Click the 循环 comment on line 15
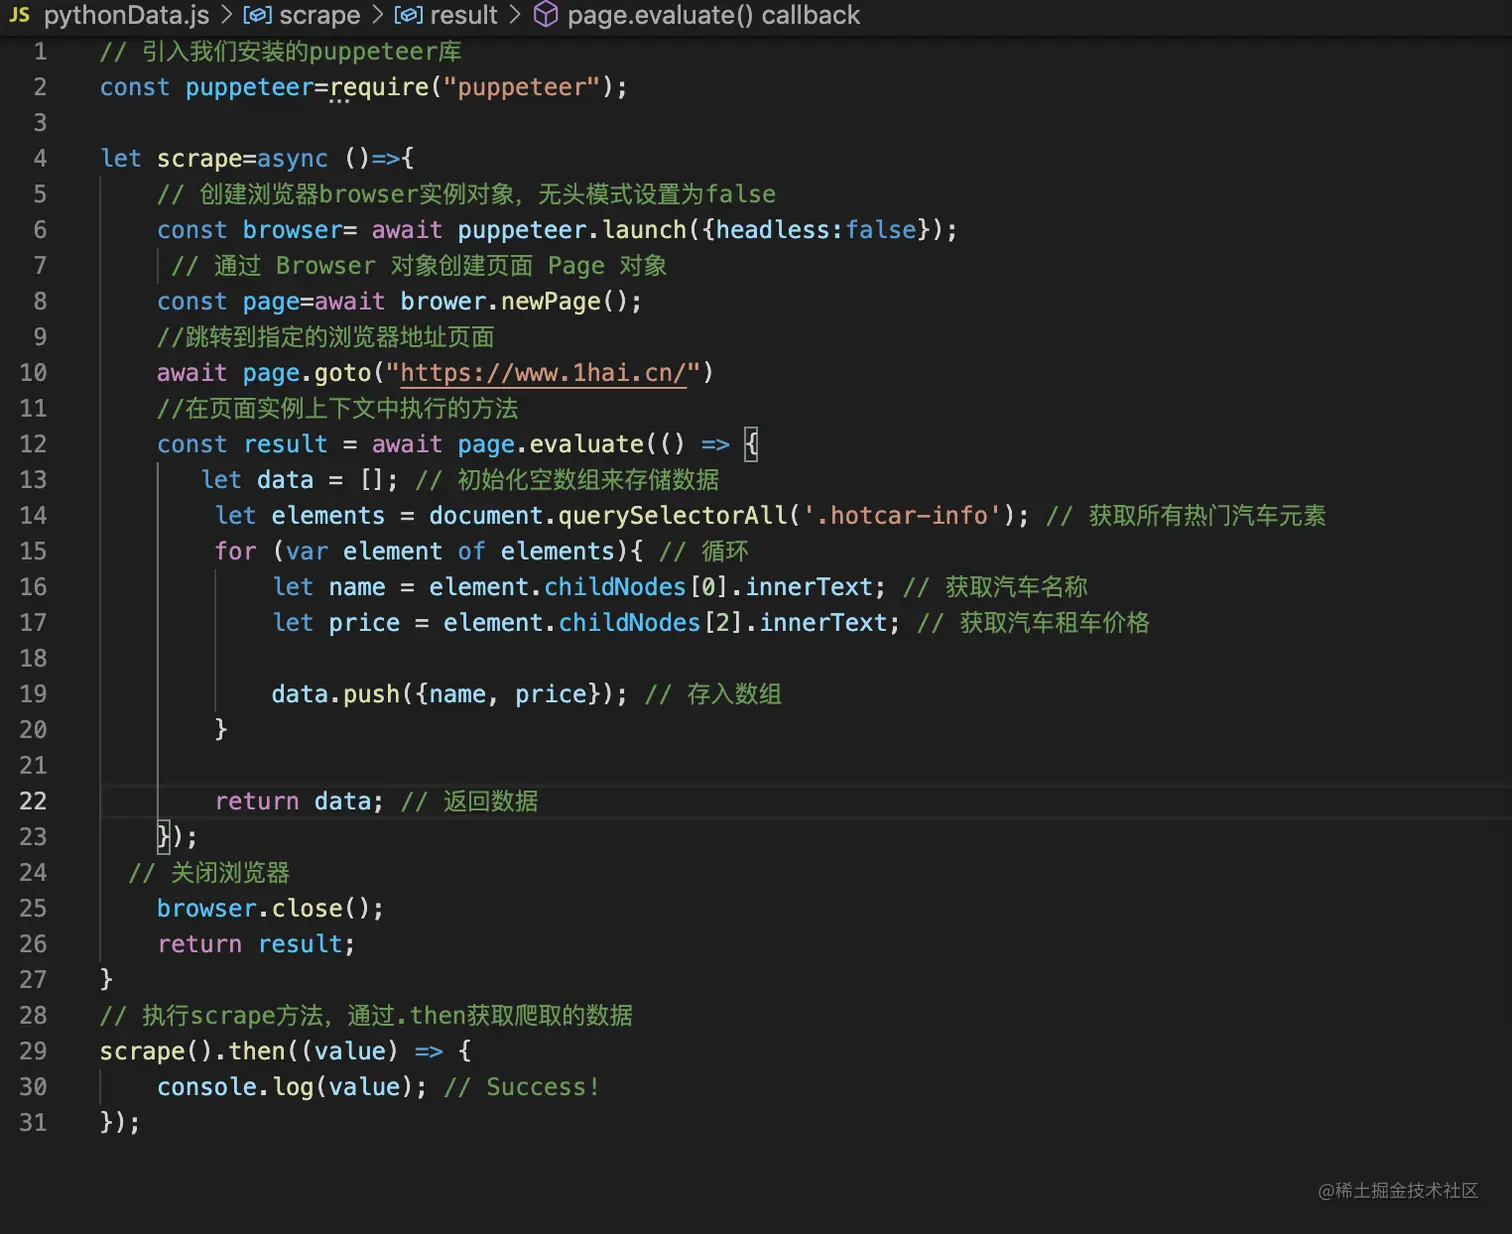 tap(704, 552)
